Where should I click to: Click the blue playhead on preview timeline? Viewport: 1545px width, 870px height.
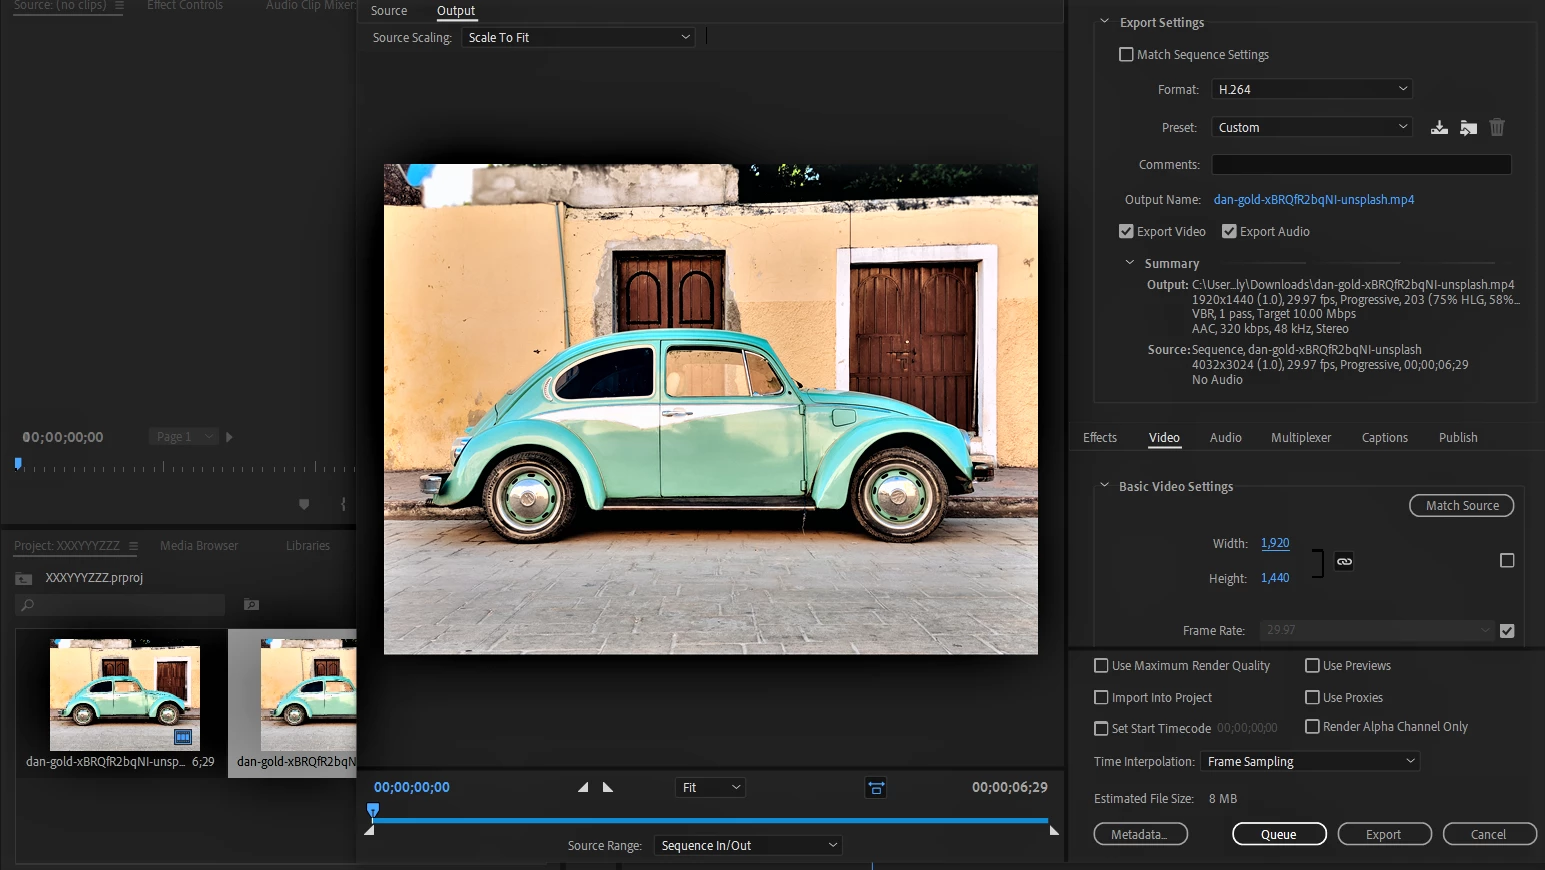pos(373,809)
